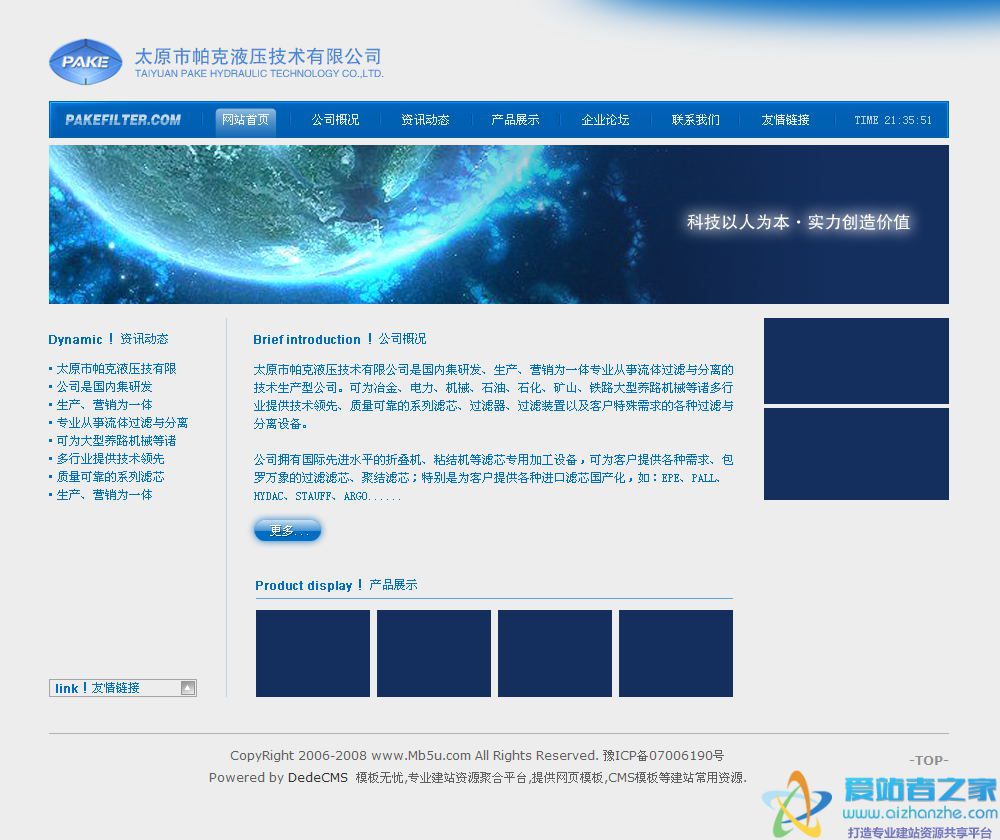Open the 联系我们 navigation item
Viewport: 1000px width, 840px height.
pyautogui.click(x=696, y=119)
